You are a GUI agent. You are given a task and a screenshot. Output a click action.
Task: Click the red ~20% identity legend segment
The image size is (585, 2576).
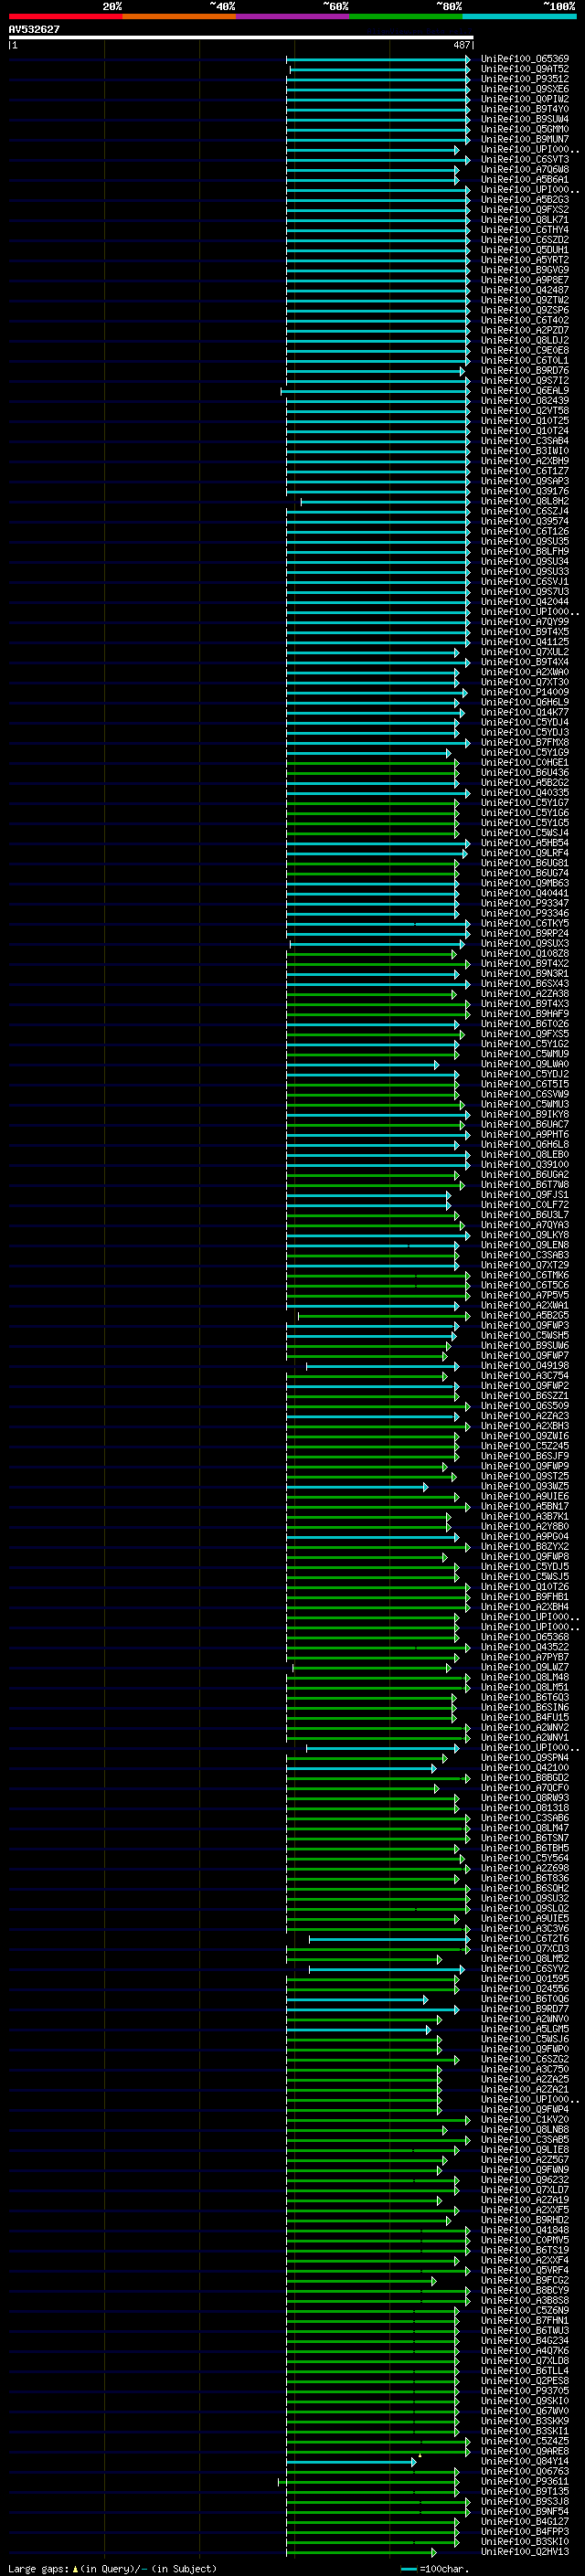pyautogui.click(x=65, y=16)
